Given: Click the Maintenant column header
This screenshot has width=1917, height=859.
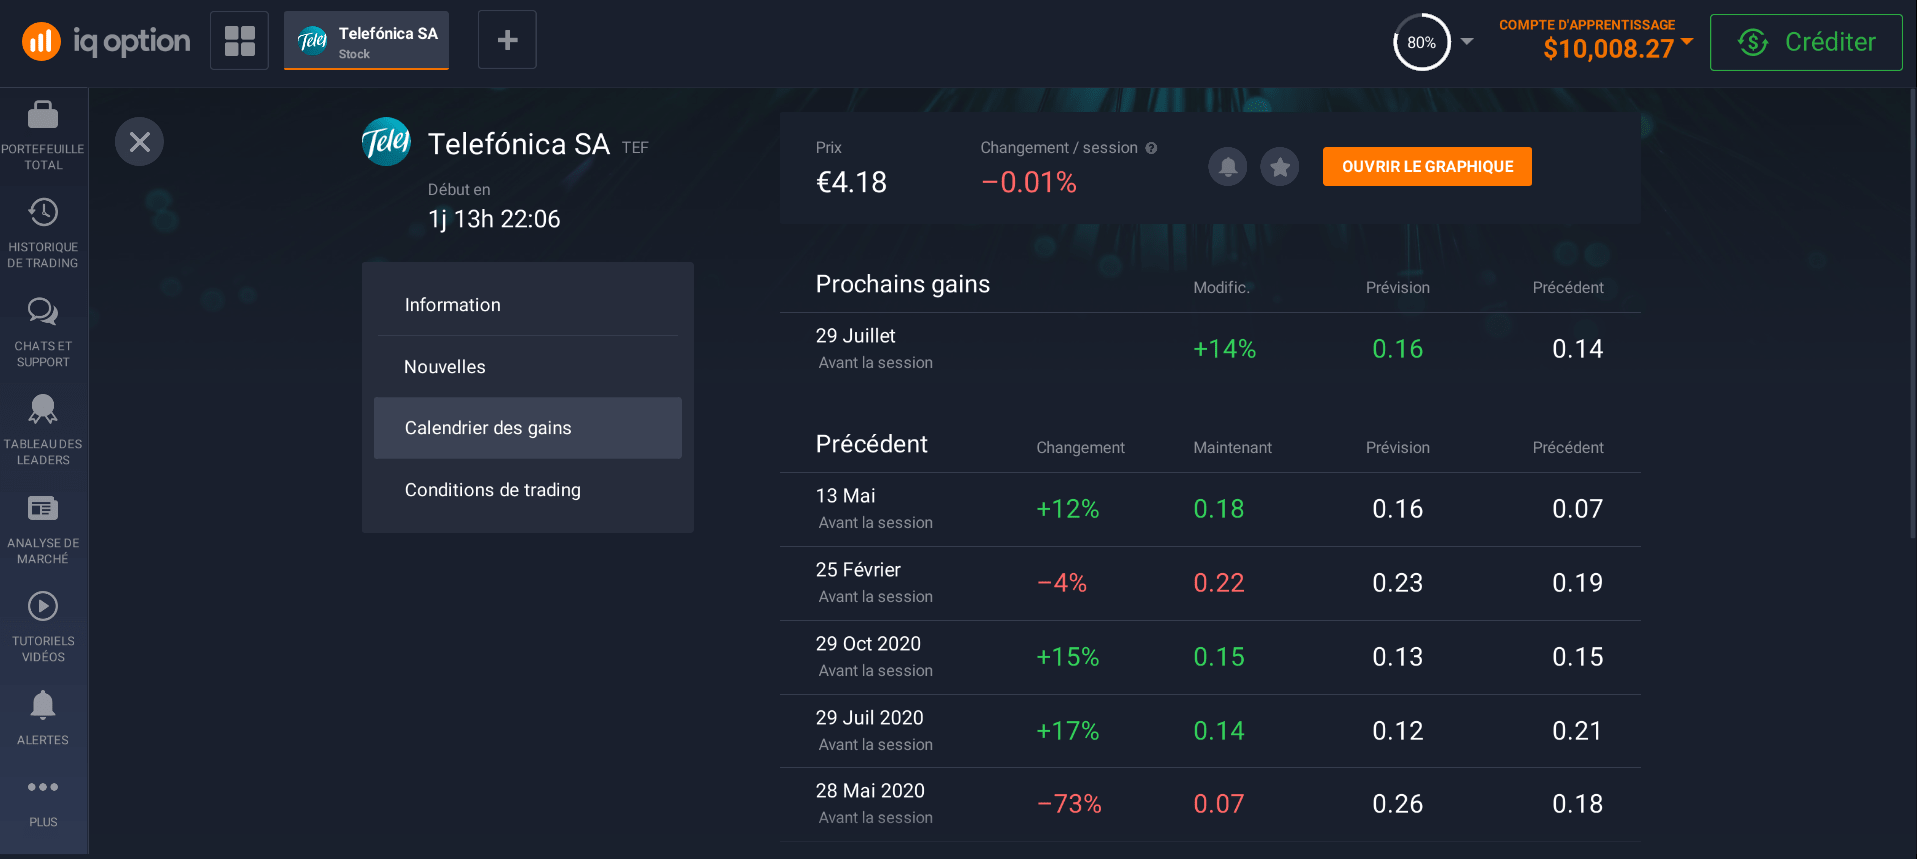Looking at the screenshot, I should [1232, 448].
